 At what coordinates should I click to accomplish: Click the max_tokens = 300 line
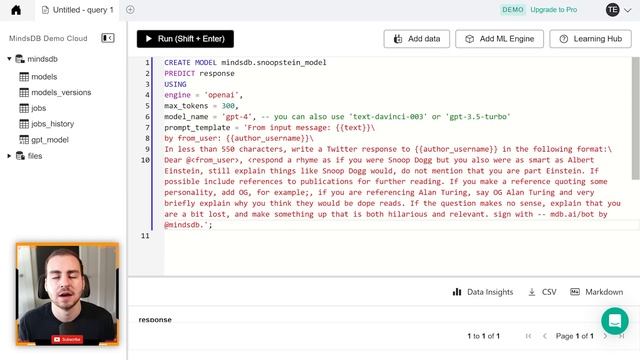[x=201, y=106]
